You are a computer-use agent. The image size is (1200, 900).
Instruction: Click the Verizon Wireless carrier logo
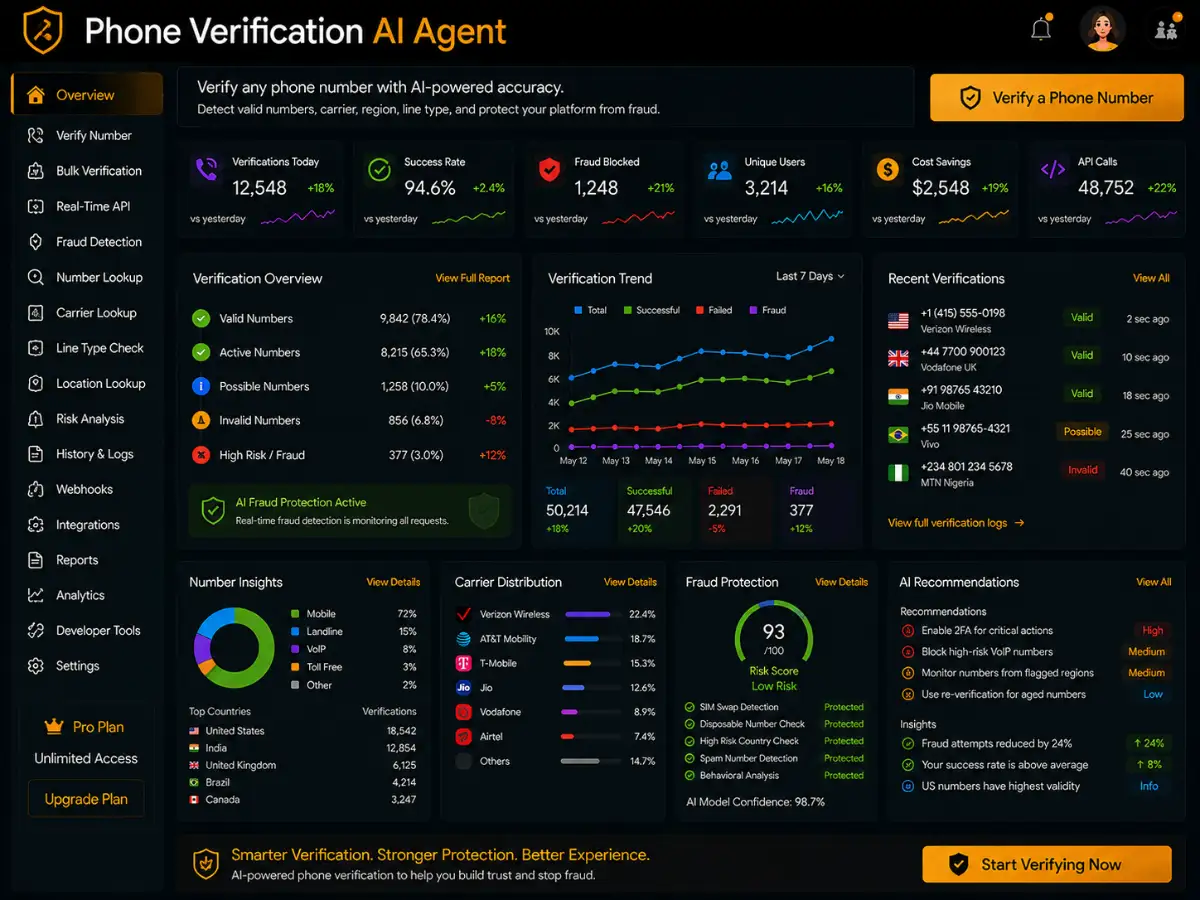tap(463, 614)
